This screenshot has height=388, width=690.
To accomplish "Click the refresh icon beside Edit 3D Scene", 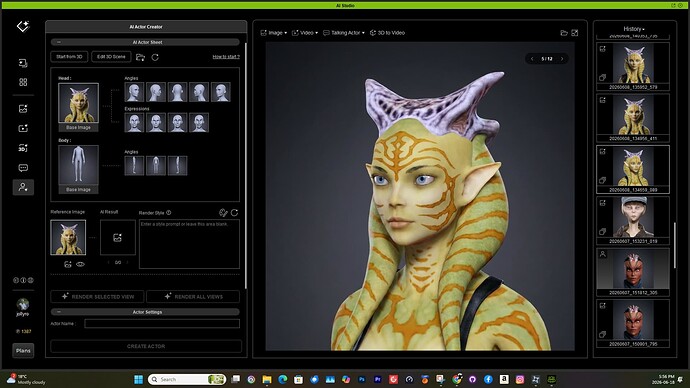I will (x=155, y=57).
